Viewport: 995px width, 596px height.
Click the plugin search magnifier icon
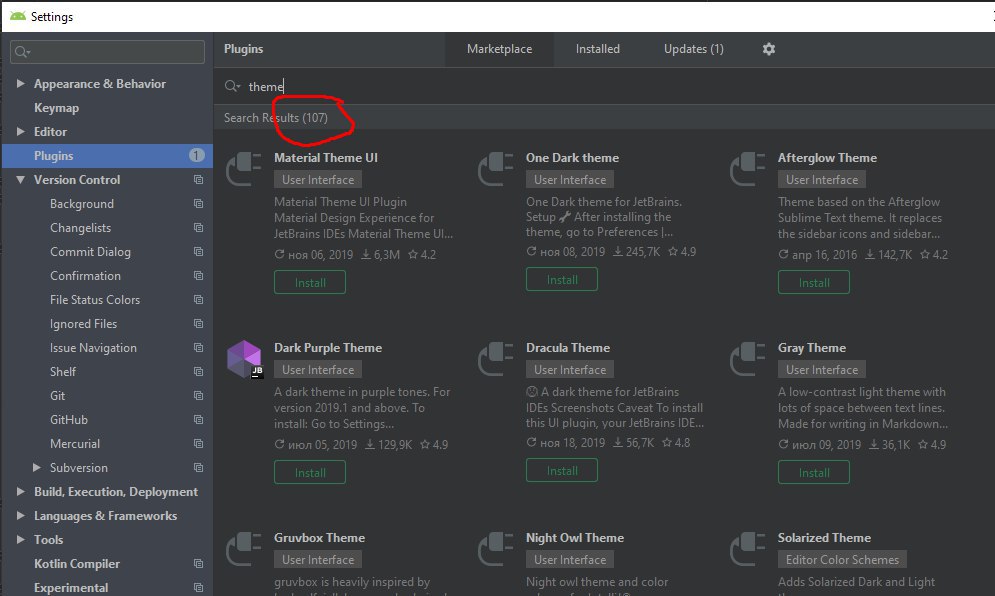pyautogui.click(x=232, y=86)
